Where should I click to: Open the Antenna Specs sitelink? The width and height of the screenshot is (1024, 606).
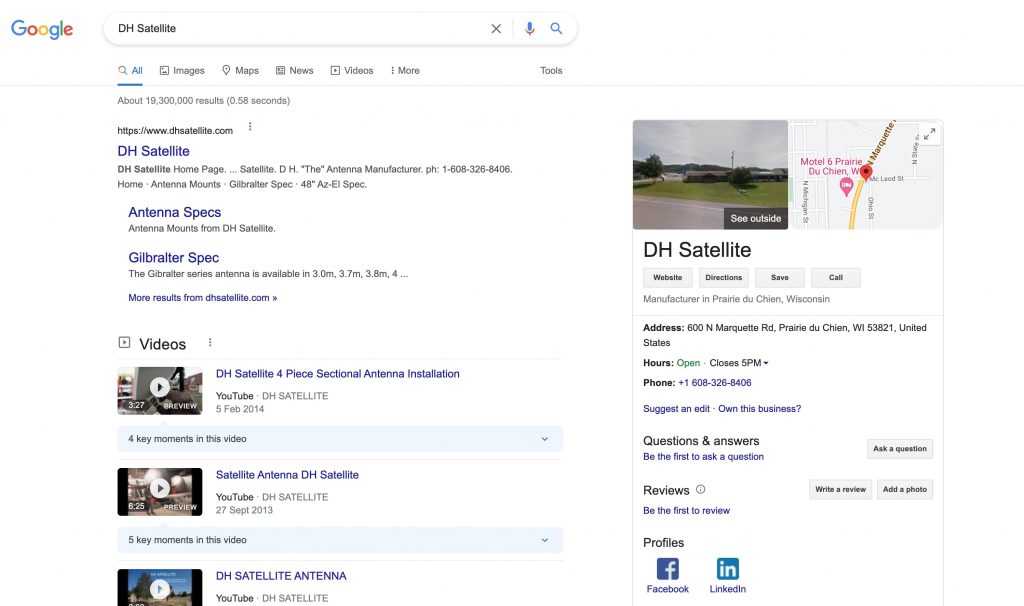pyautogui.click(x=174, y=212)
